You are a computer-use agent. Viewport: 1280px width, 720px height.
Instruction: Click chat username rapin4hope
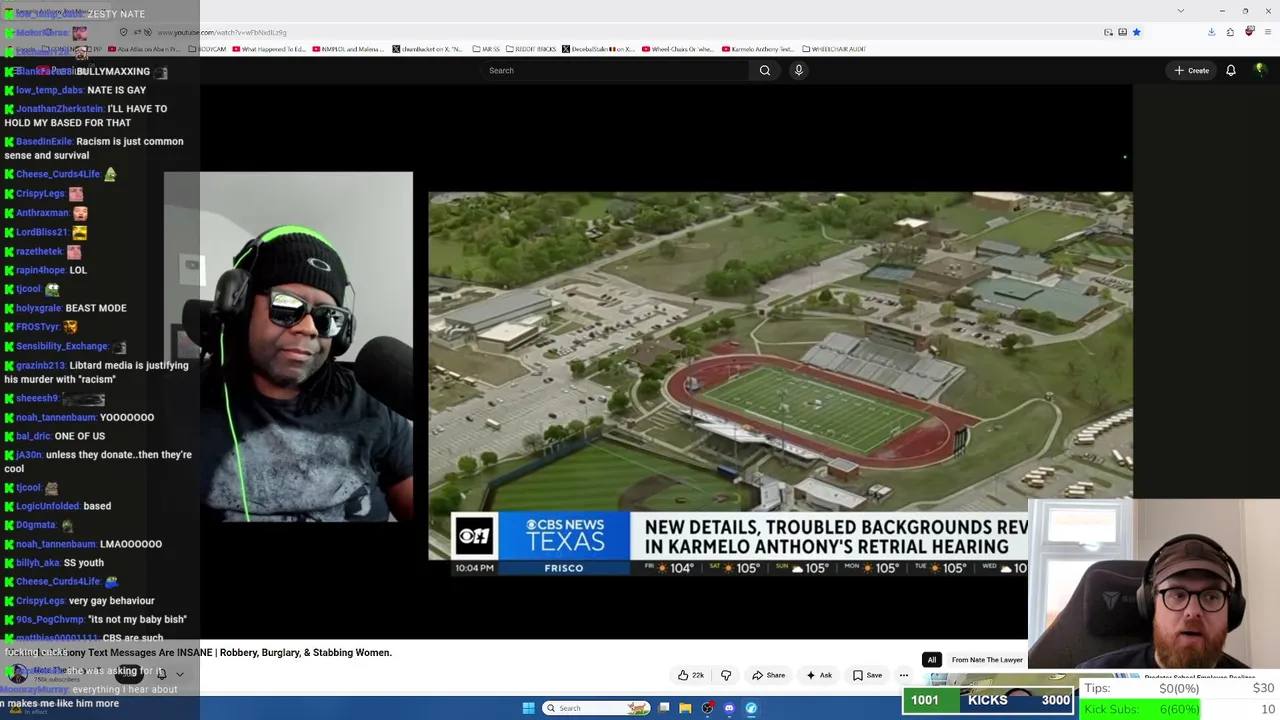[x=40, y=270]
